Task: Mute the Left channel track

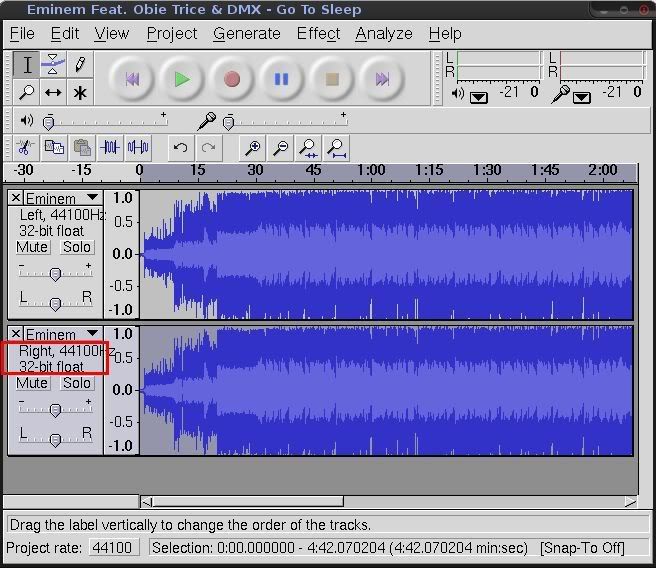Action: pyautogui.click(x=32, y=247)
